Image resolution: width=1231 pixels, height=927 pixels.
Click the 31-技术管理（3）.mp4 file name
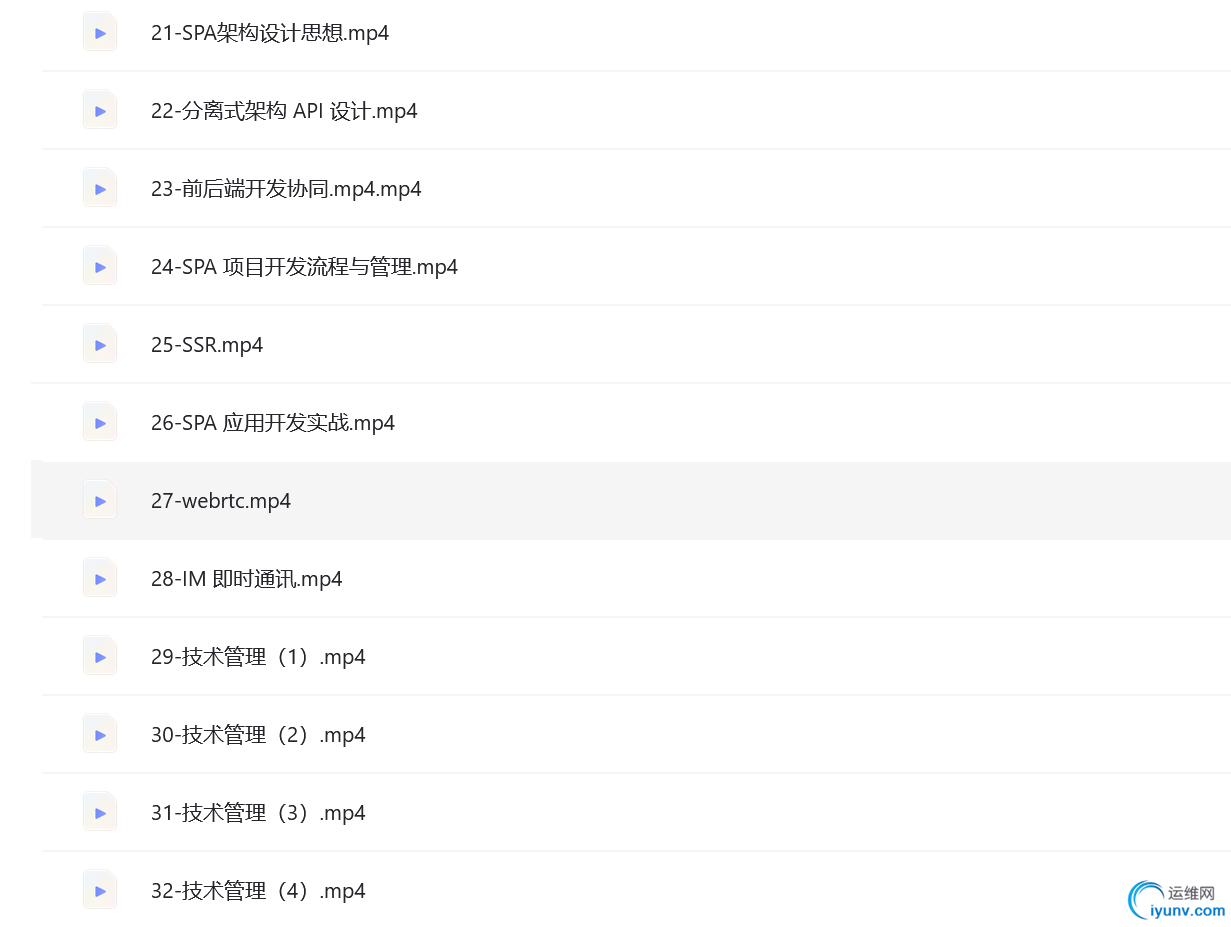tap(258, 813)
